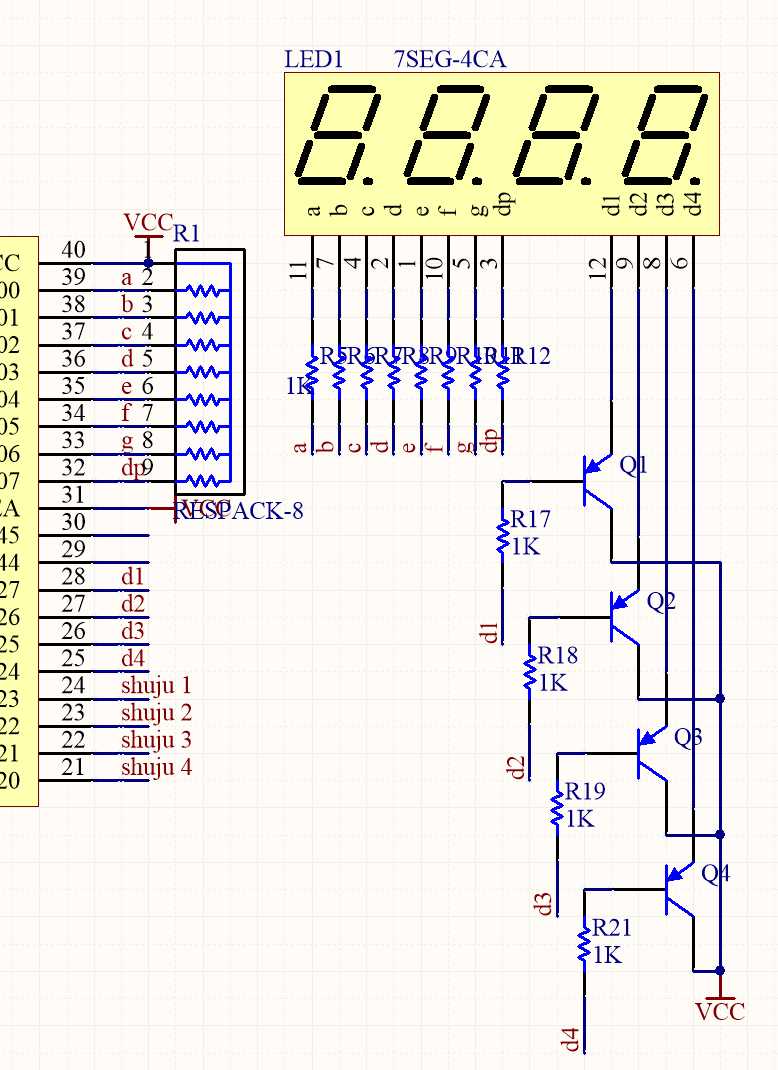Viewport: 778px width, 1070px height.
Task: Click the red d2 net label below R18
Action: pyautogui.click(x=517, y=768)
